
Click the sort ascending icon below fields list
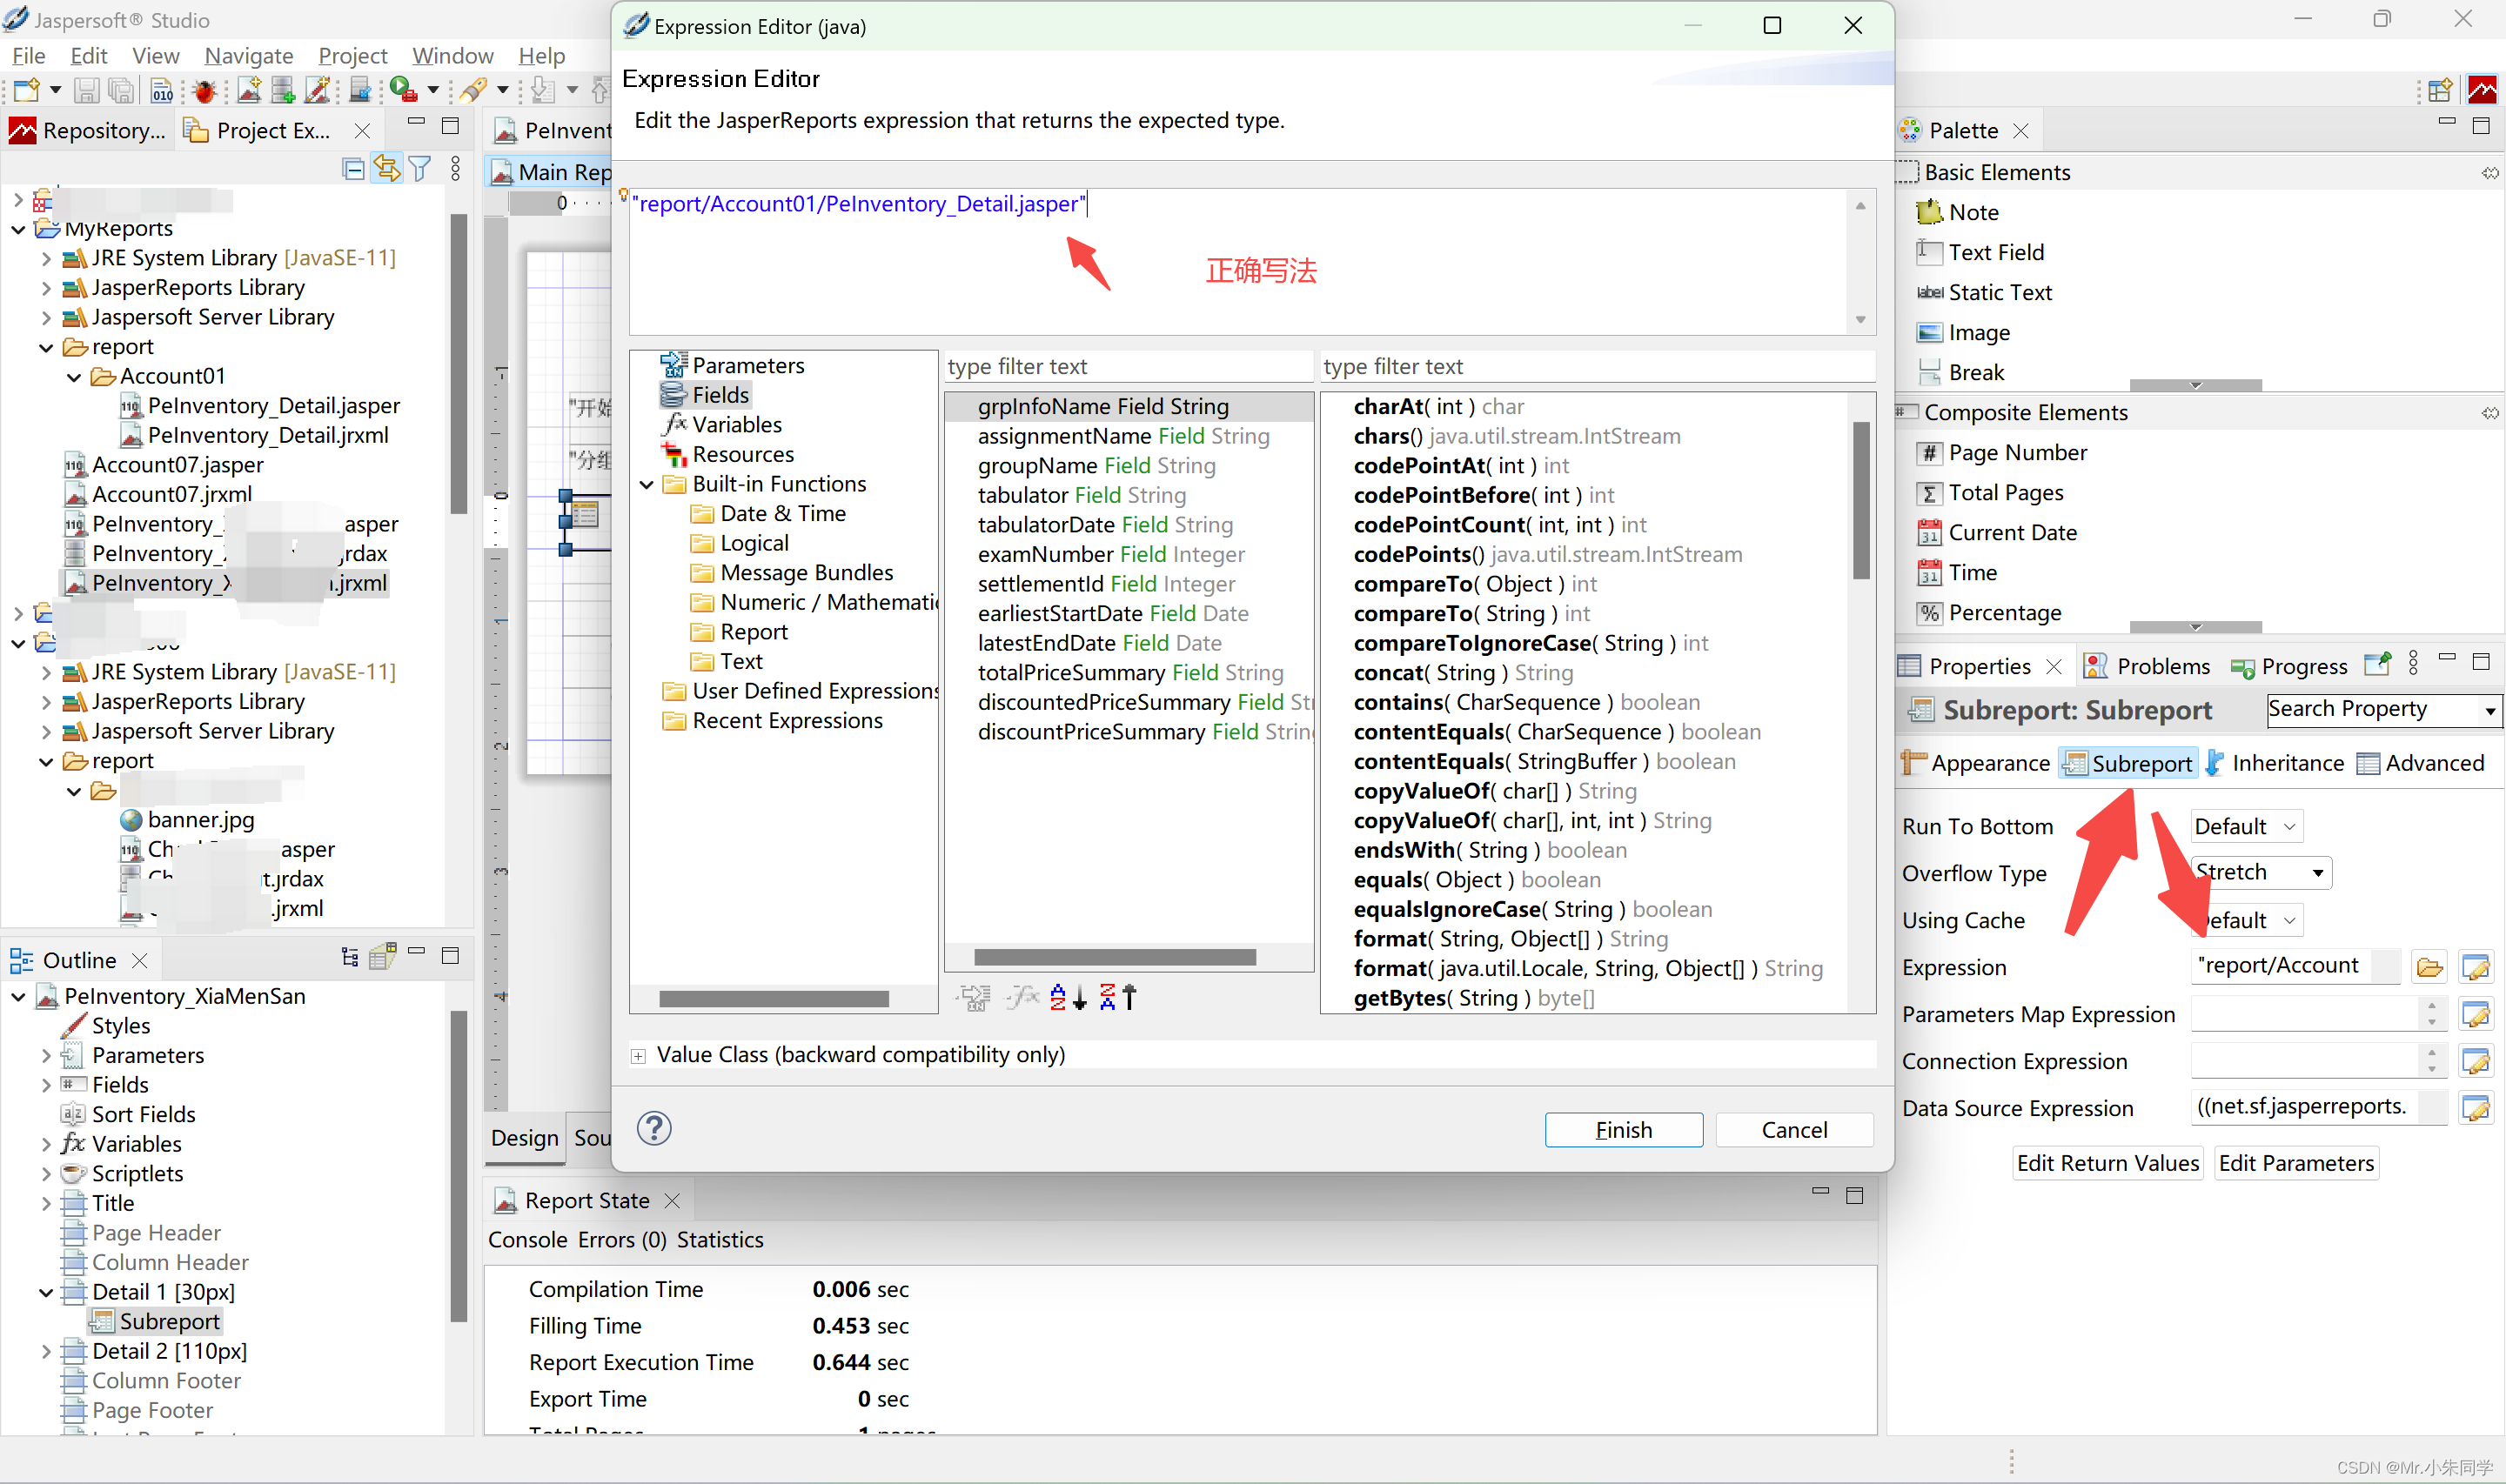click(x=1067, y=997)
